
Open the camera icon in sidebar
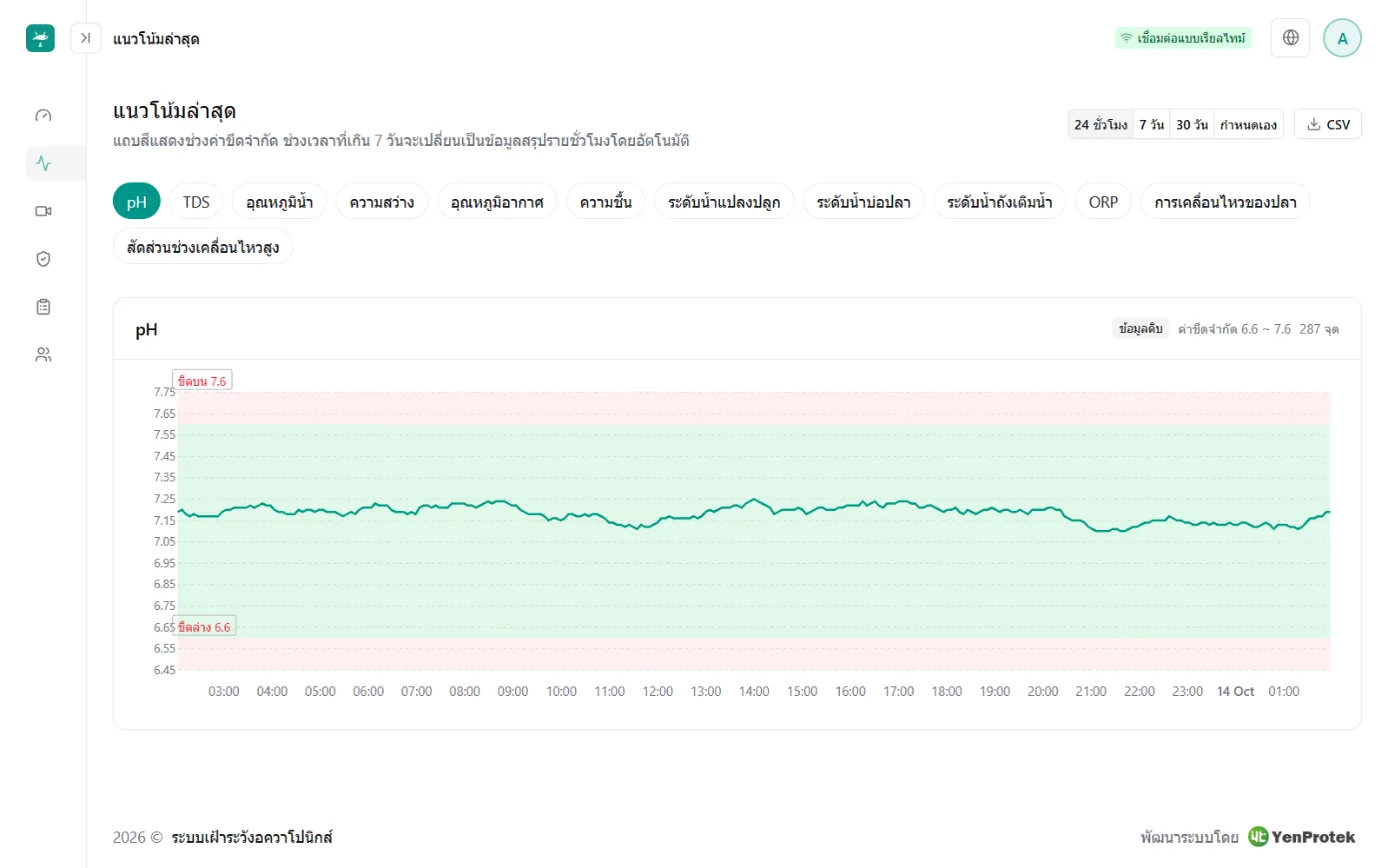43,211
